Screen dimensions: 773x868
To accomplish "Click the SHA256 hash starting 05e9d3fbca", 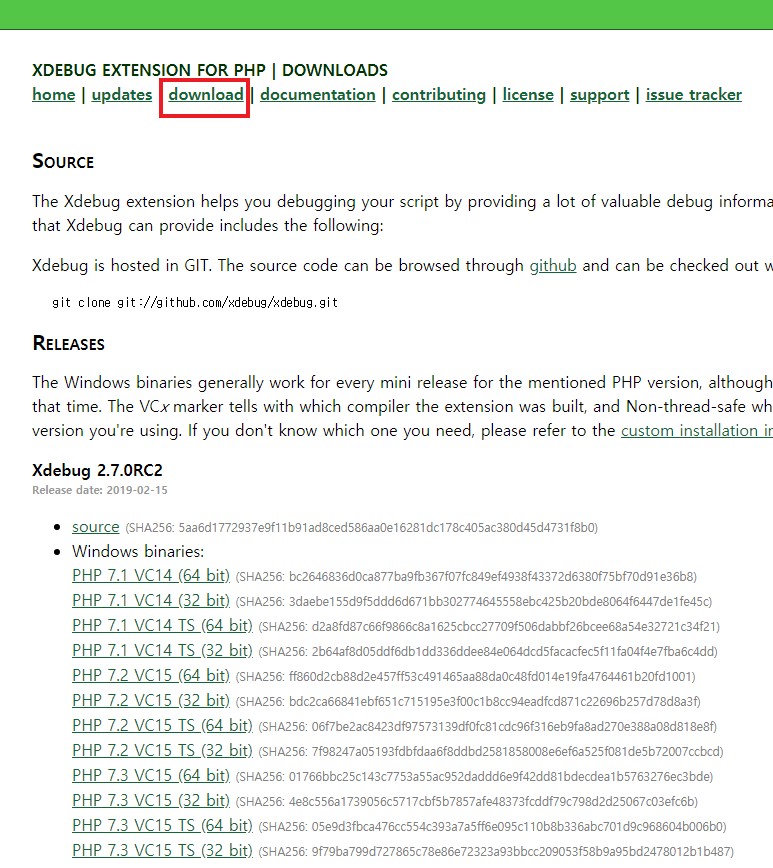I will point(492,827).
